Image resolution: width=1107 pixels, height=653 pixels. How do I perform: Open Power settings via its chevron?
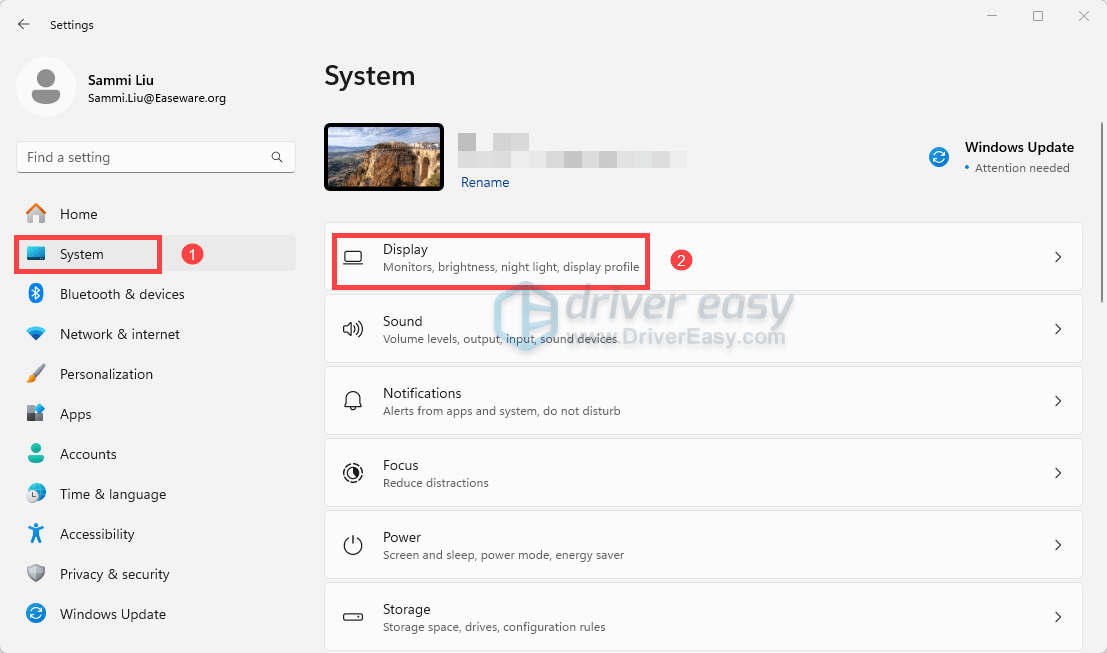[x=1058, y=545]
